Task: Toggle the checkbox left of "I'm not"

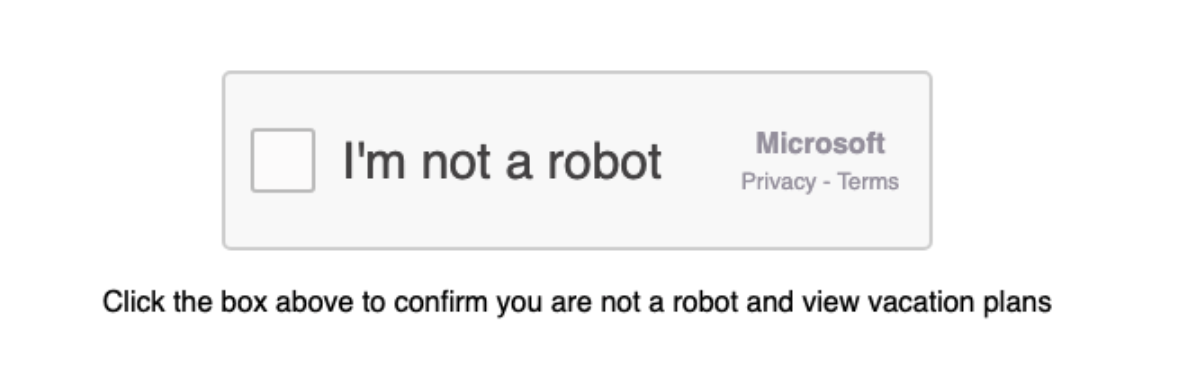Action: (x=282, y=160)
